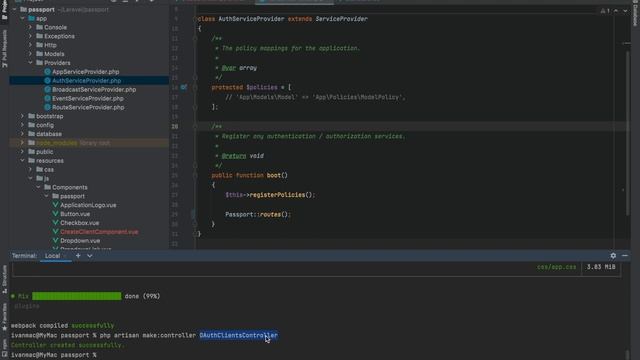Image resolution: width=640 pixels, height=360 pixels.
Task: Click the registerPolicies() call line
Action: [x=270, y=195]
